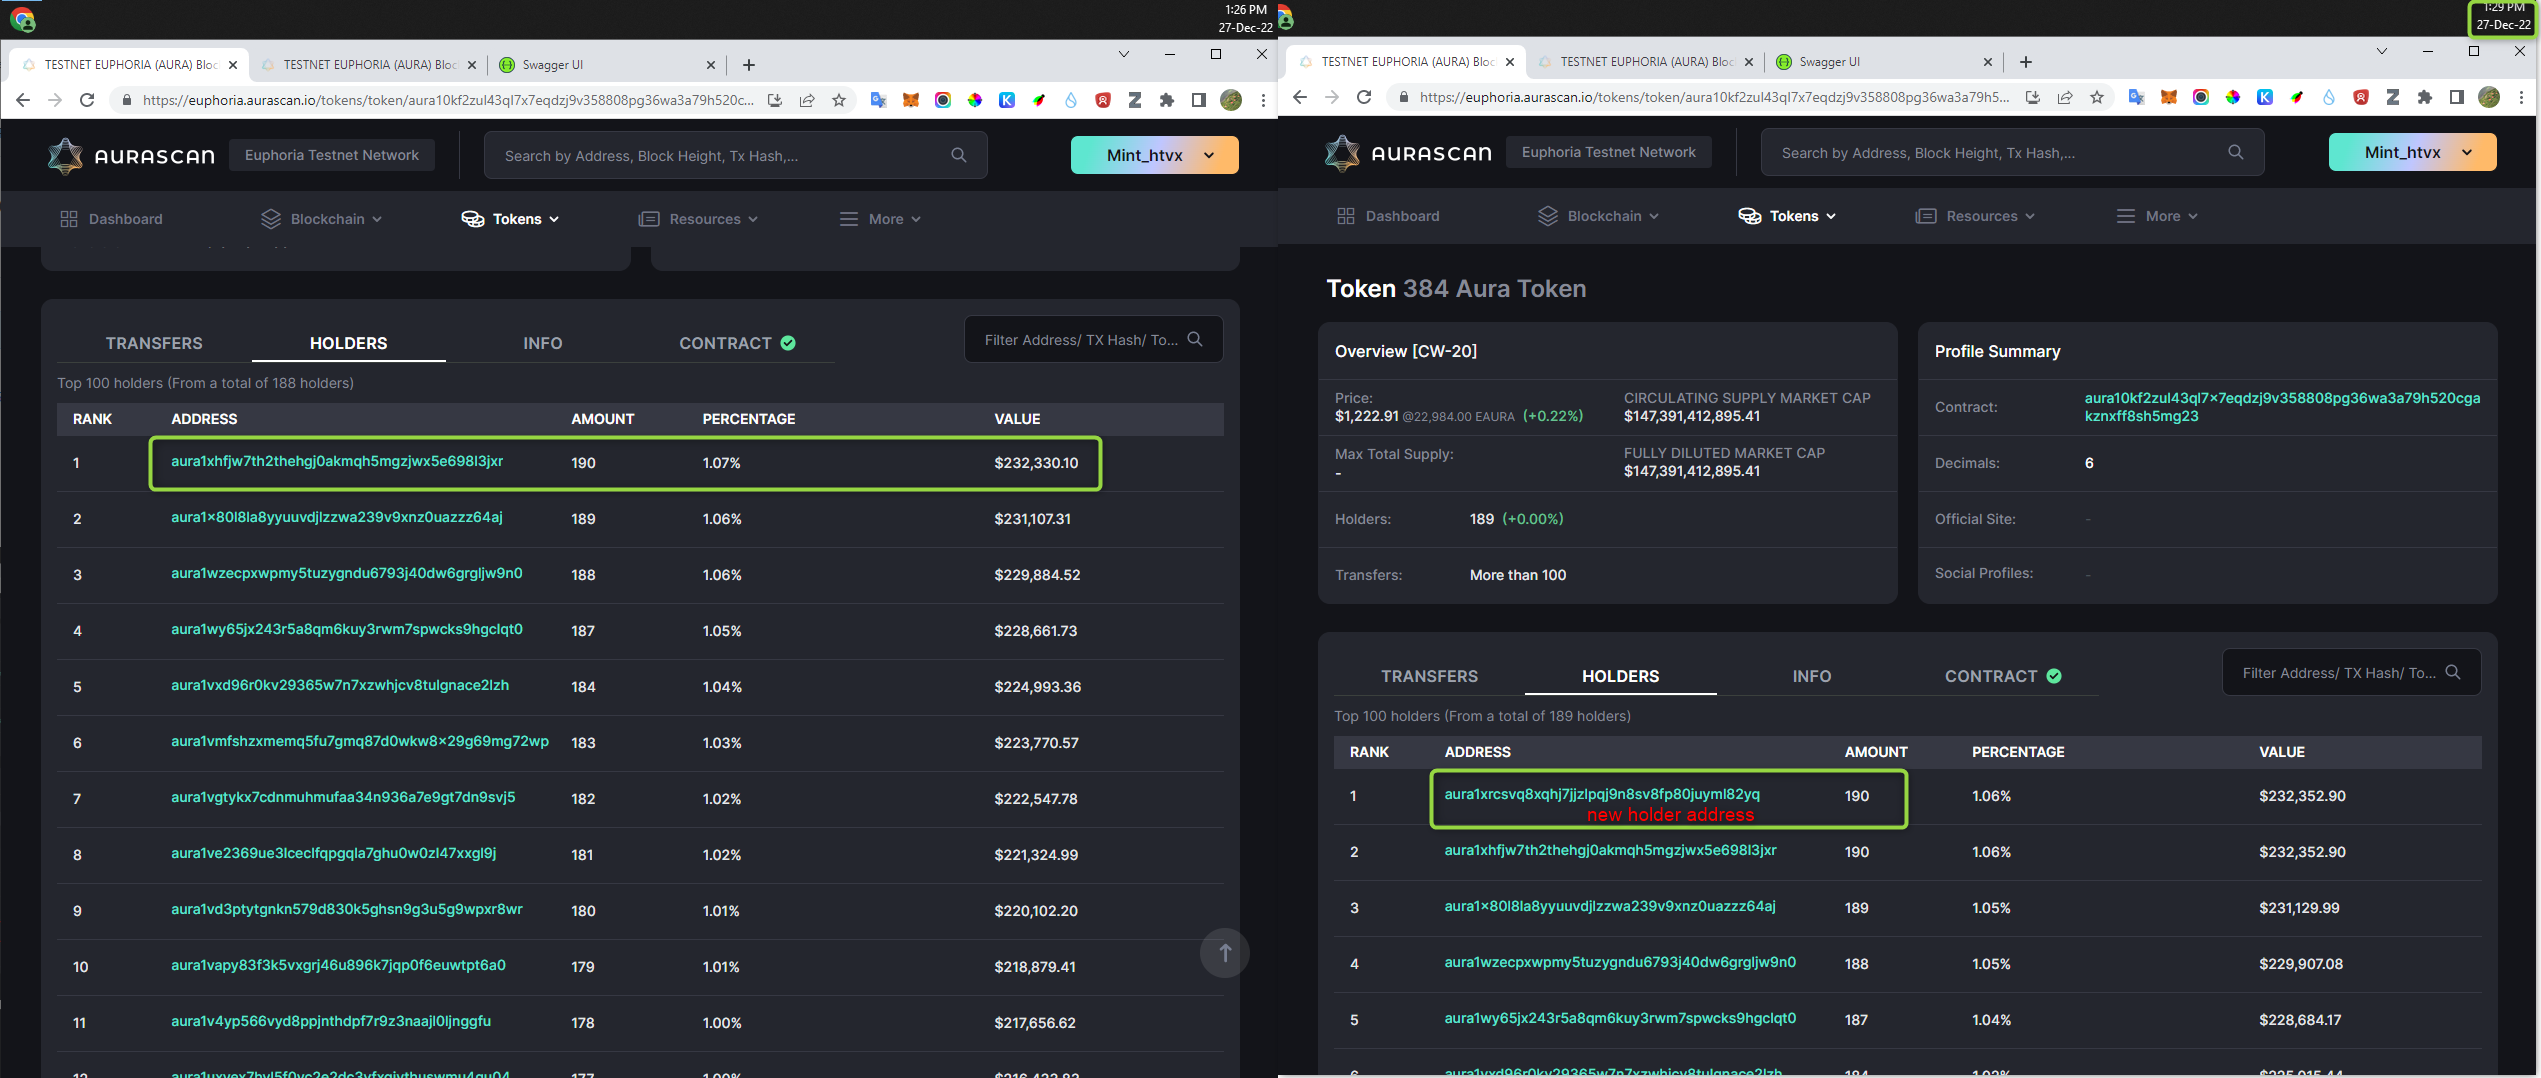Switch to INFO tab in right window
The width and height of the screenshot is (2541, 1078).
(x=1812, y=676)
